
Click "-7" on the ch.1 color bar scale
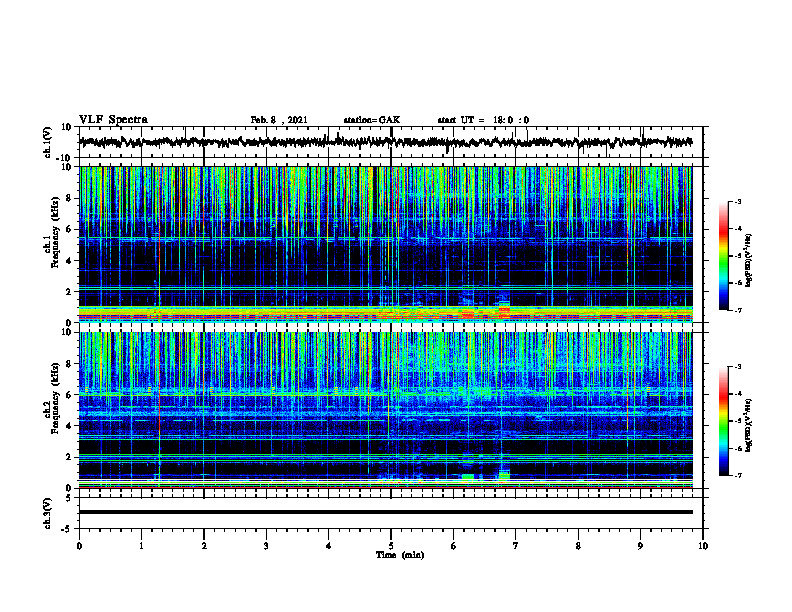pyautogui.click(x=737, y=310)
